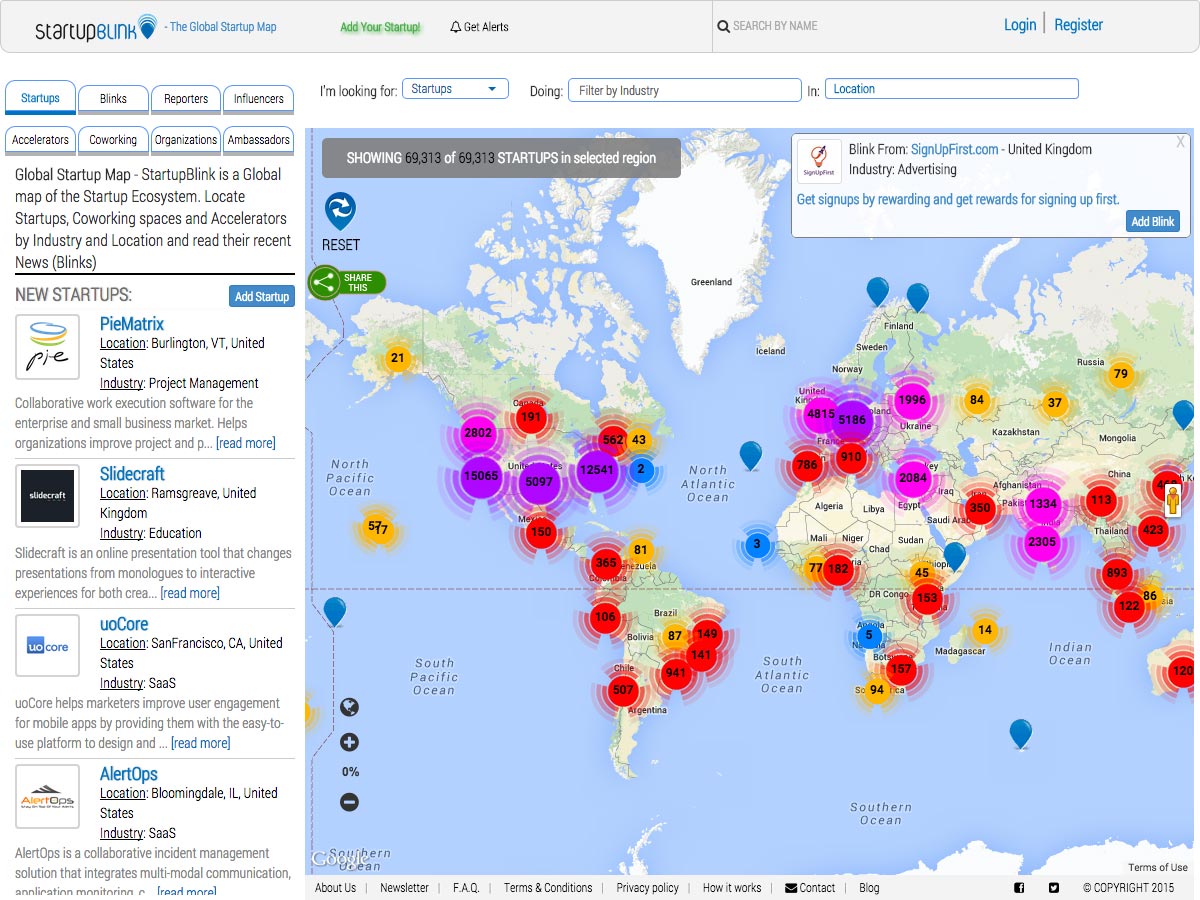The height and width of the screenshot is (900, 1200).
Task: Click the Filter by Industry field
Action: point(685,90)
